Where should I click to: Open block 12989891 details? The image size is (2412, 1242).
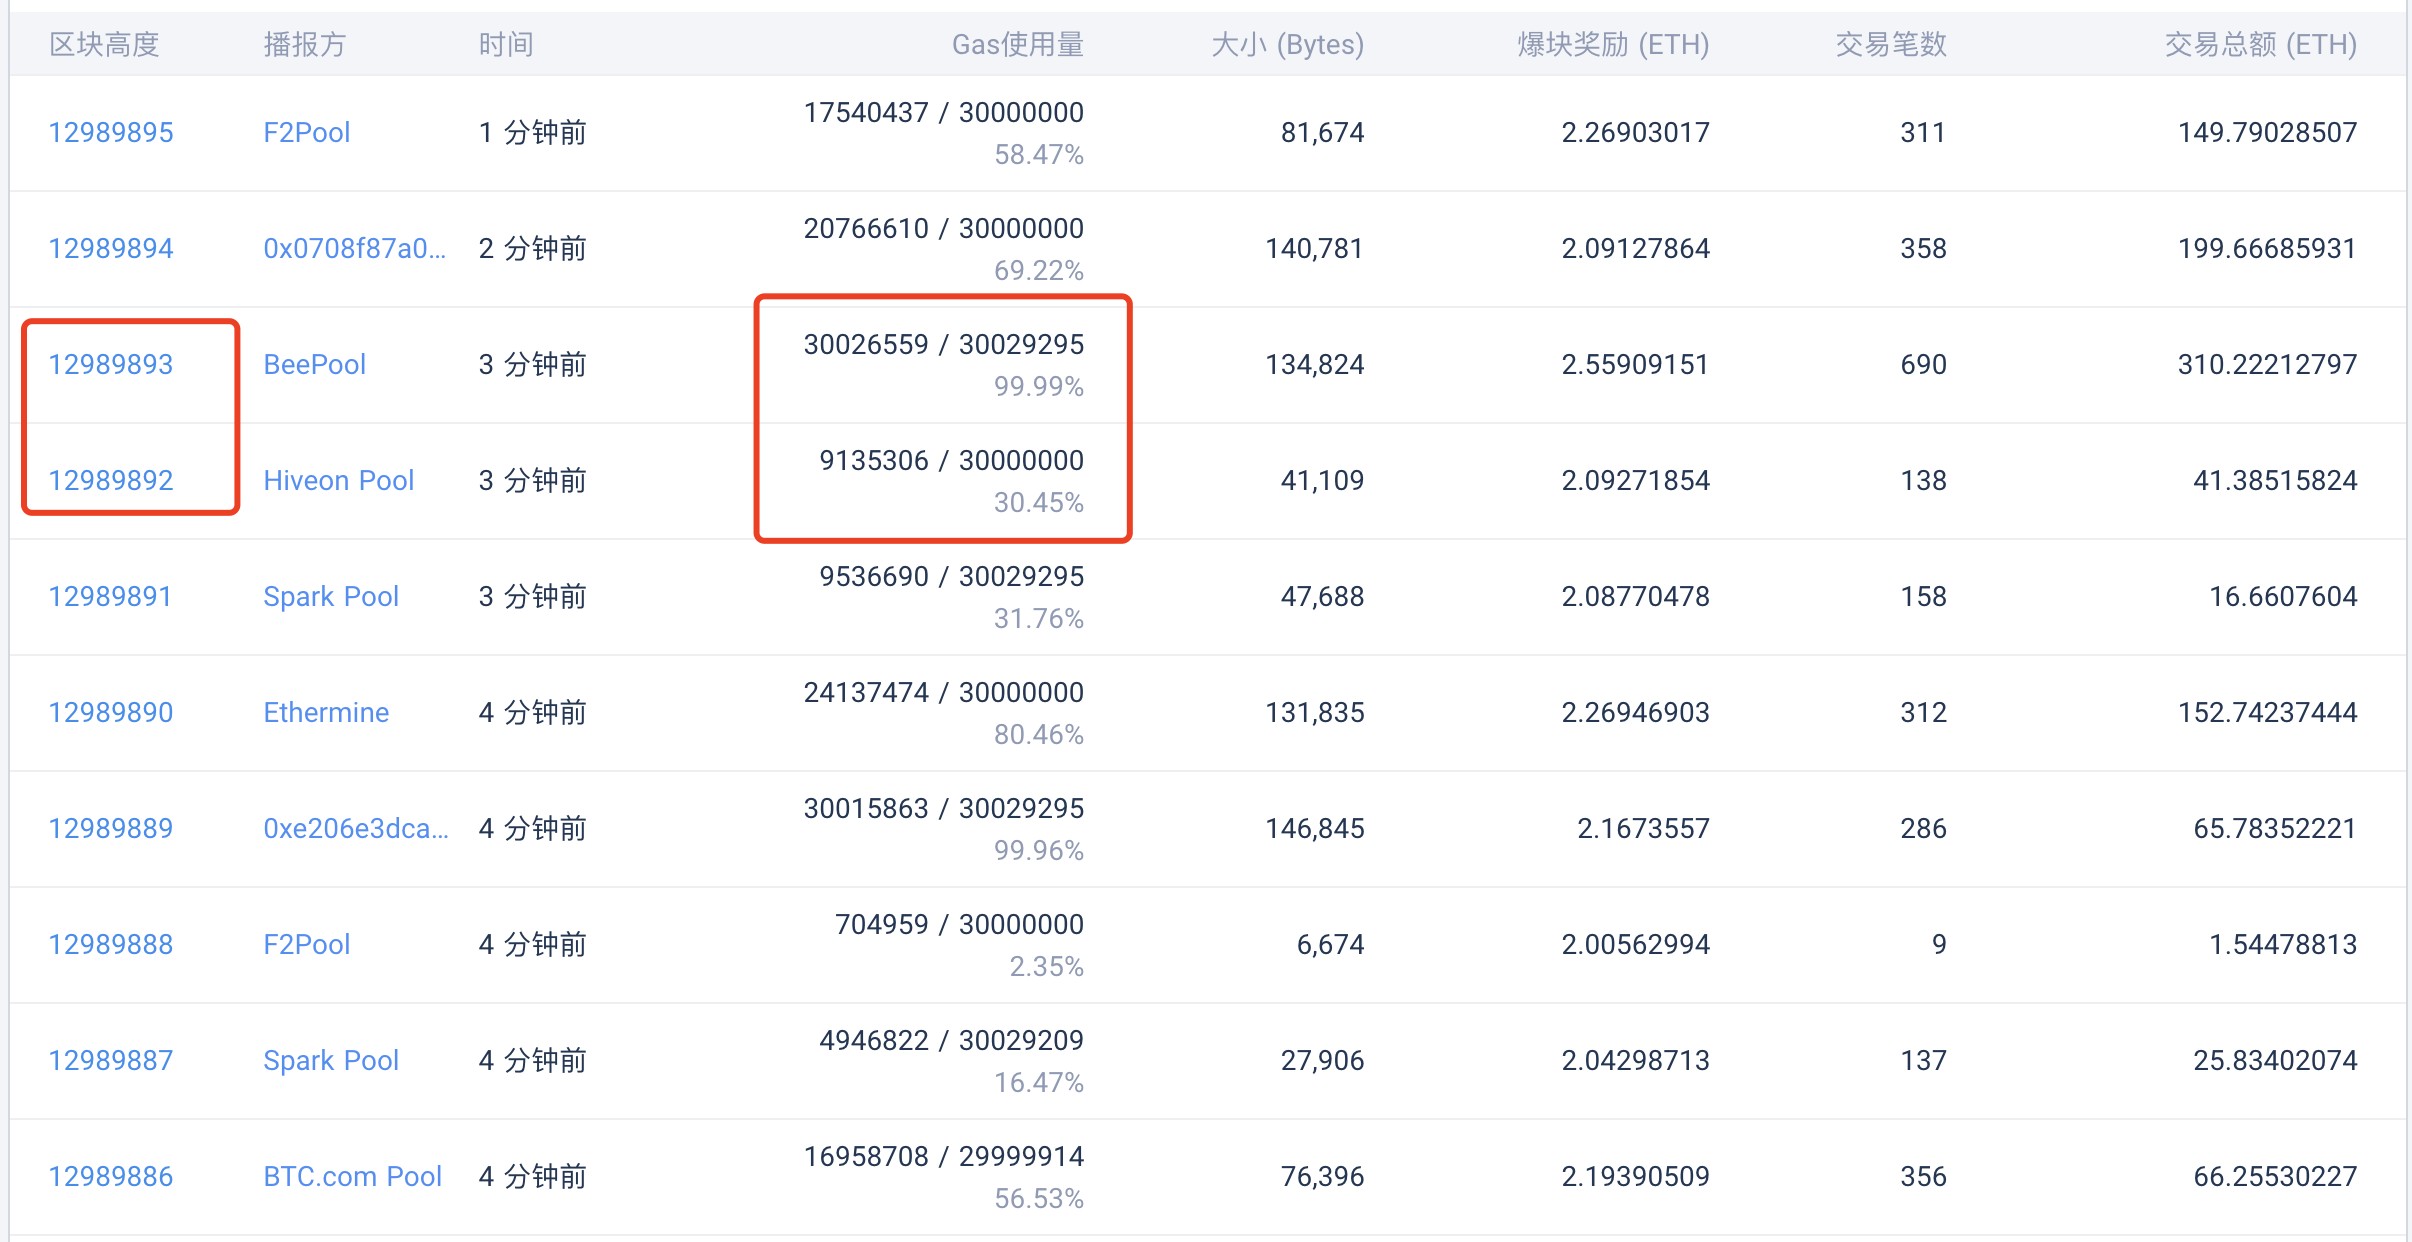(110, 596)
